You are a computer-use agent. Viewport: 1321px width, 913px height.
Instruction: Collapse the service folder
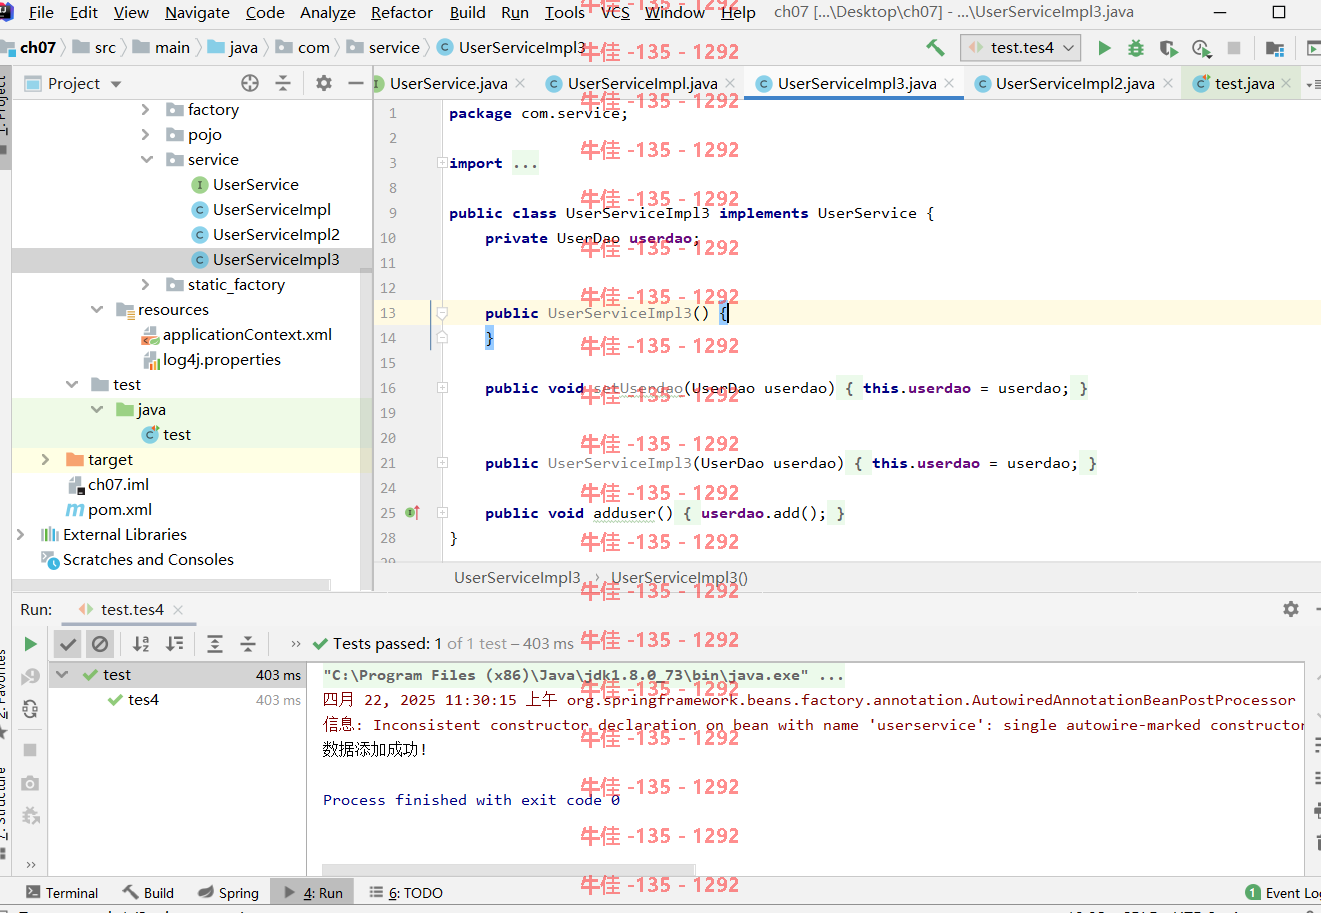click(146, 159)
